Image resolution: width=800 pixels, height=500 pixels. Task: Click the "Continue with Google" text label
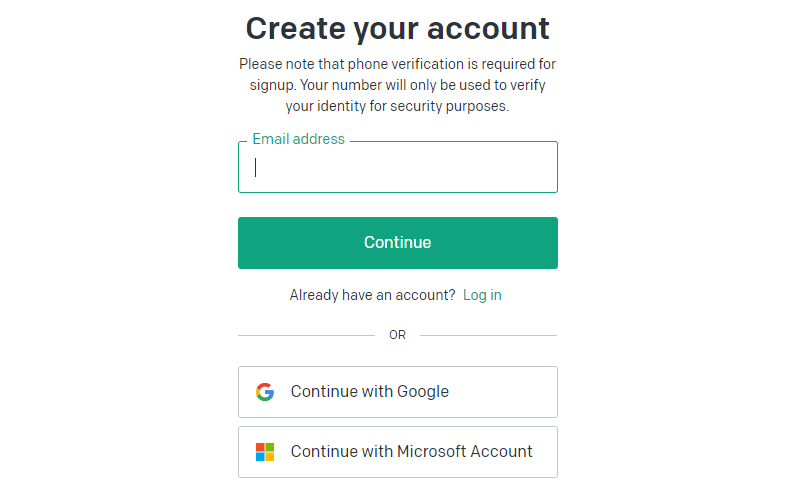click(370, 392)
